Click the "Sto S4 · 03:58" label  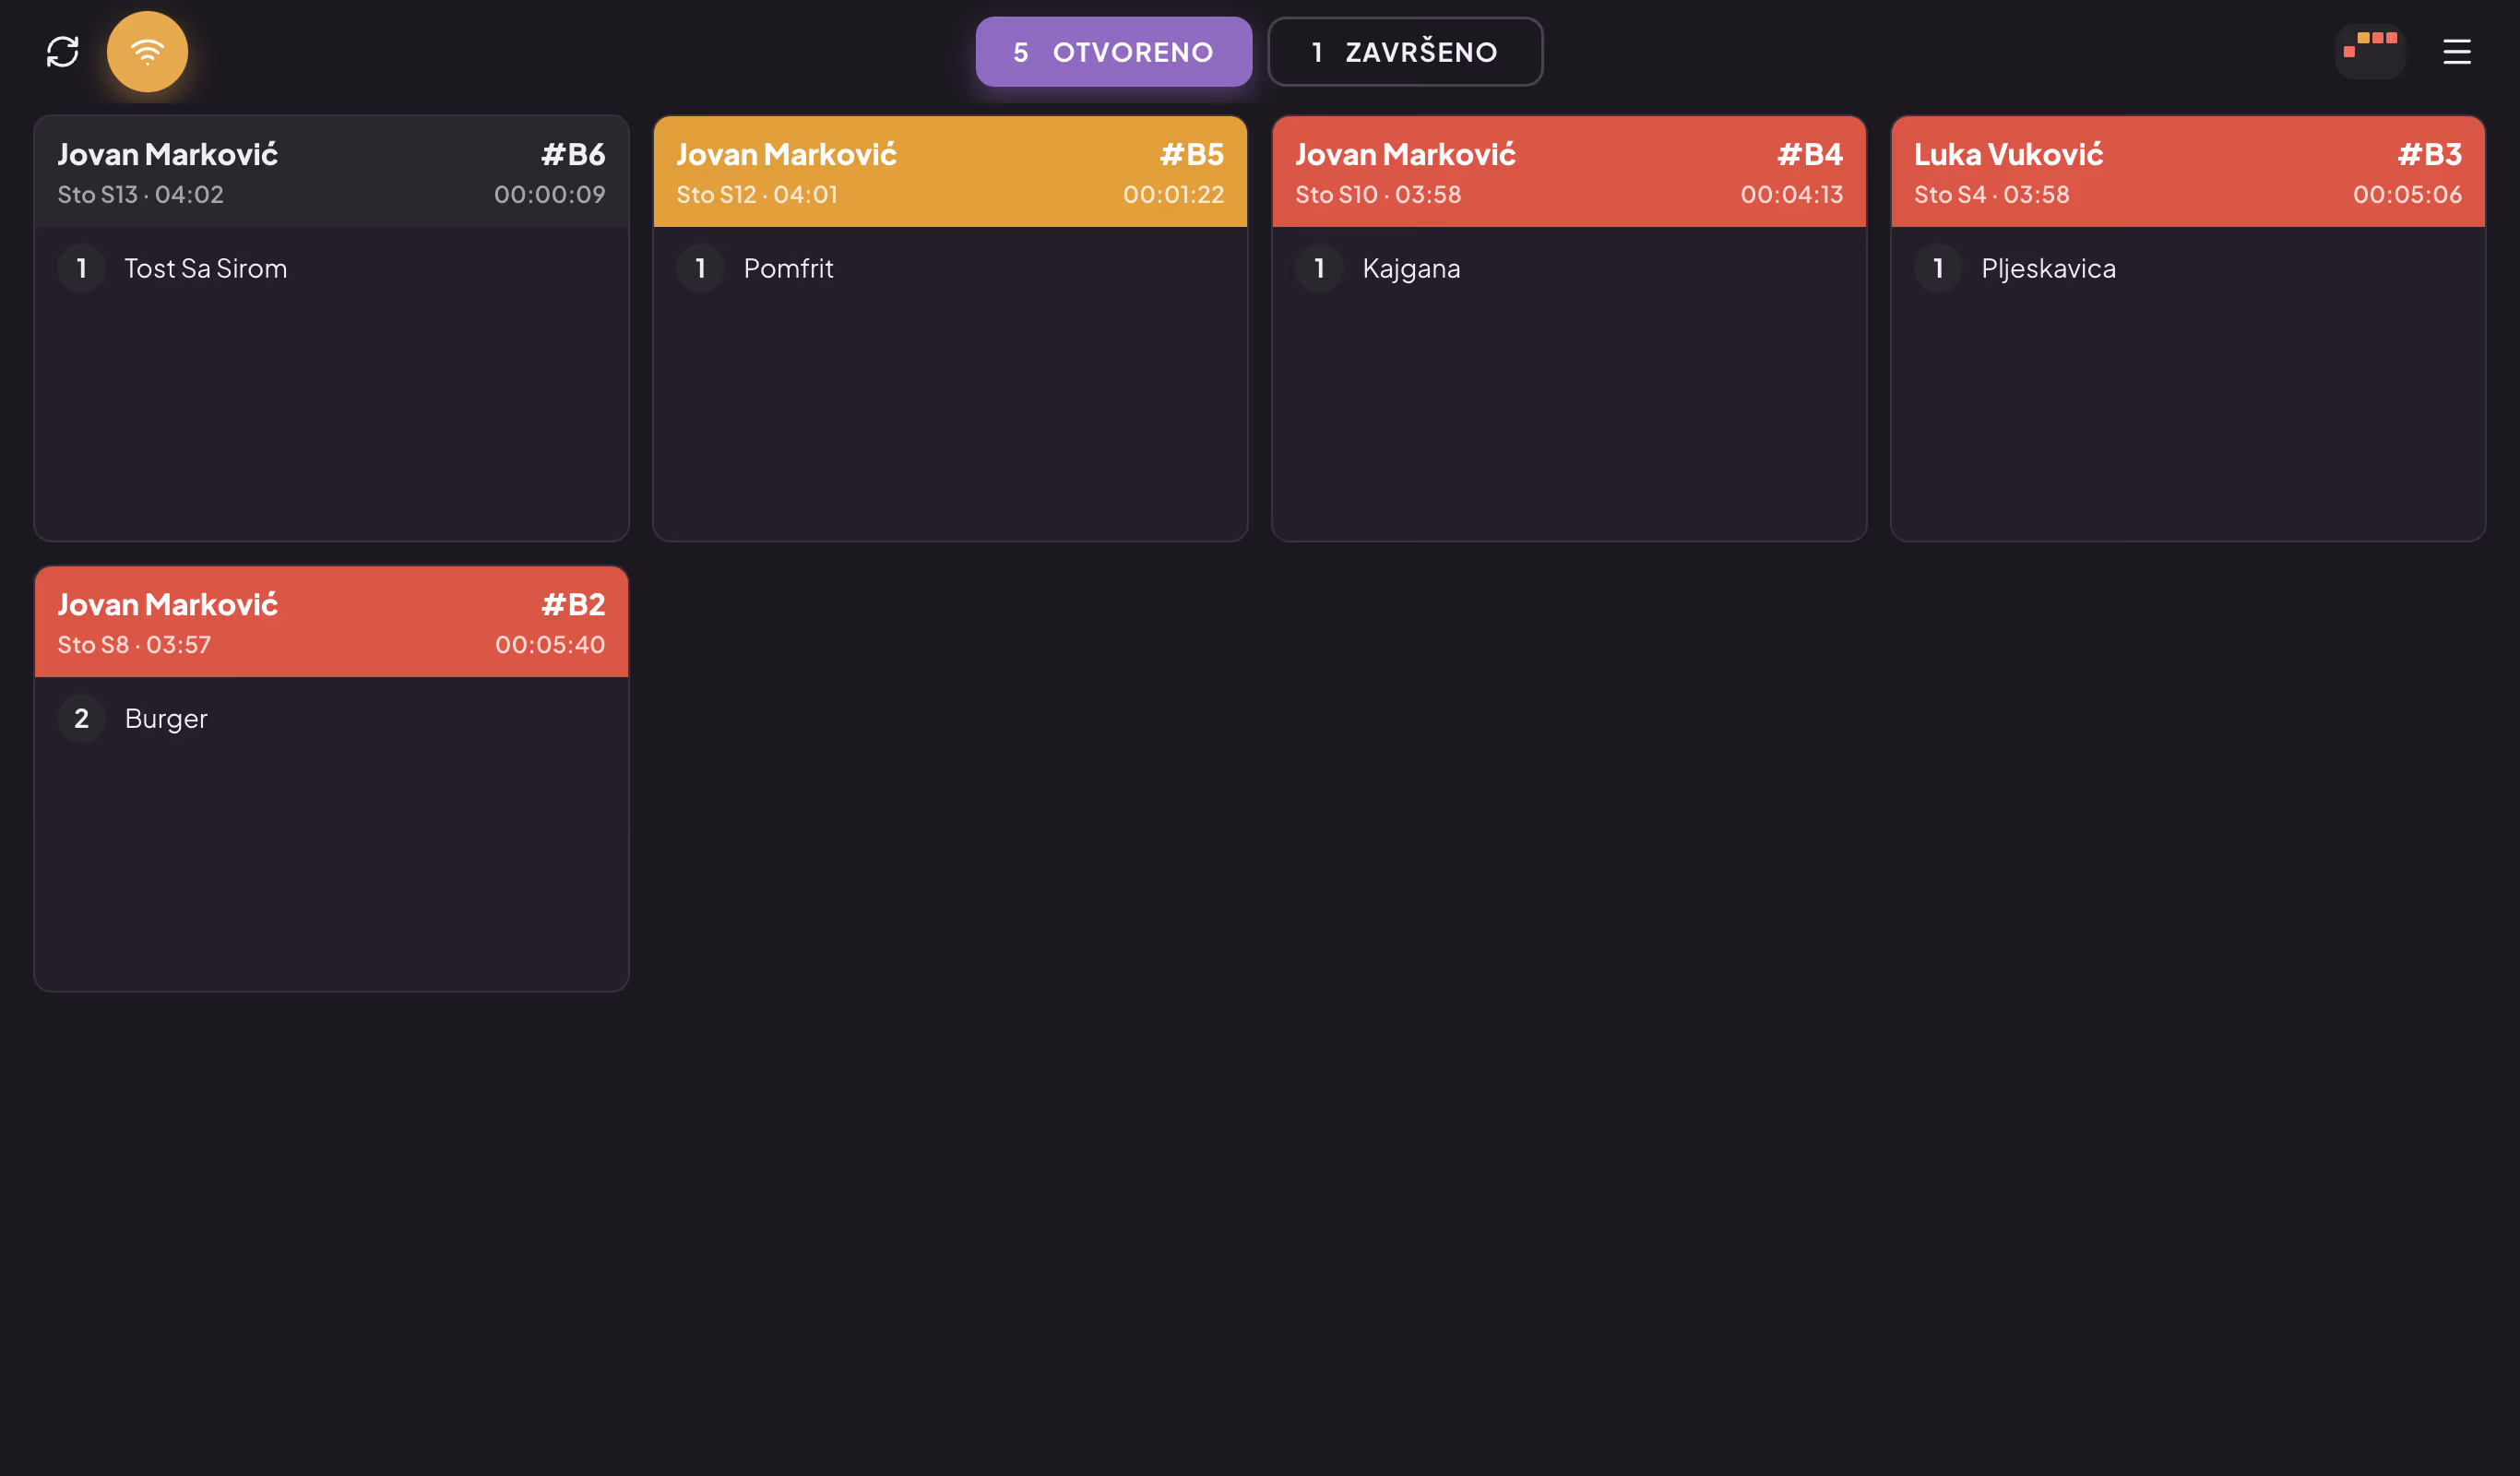pyautogui.click(x=1991, y=195)
